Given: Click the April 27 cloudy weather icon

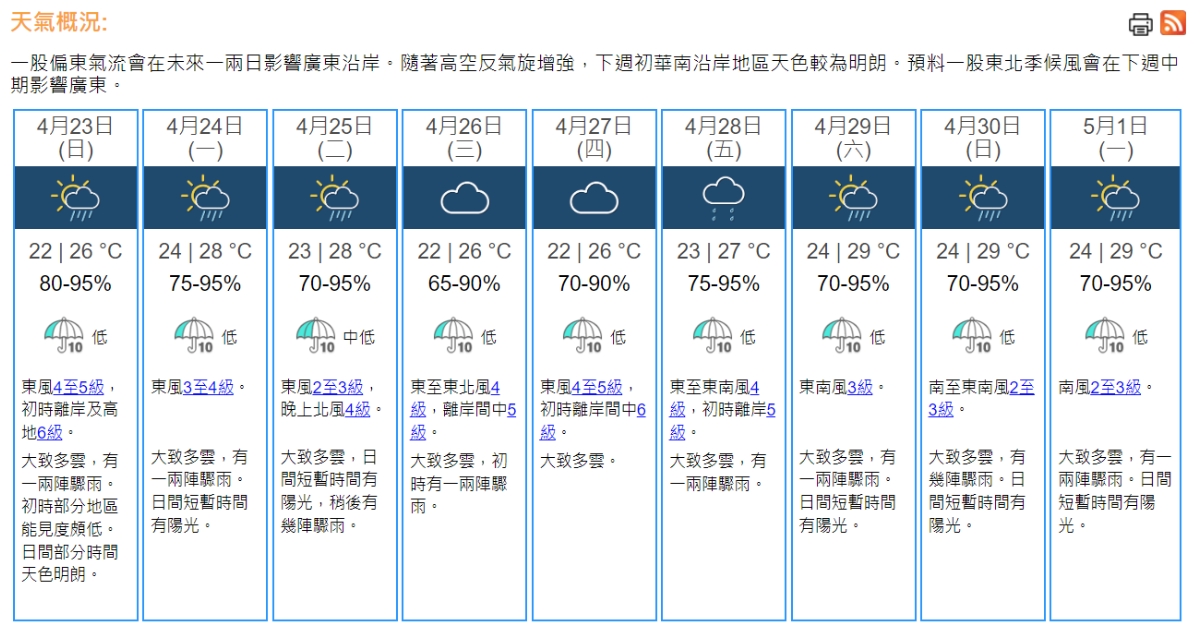Looking at the screenshot, I should click(594, 198).
